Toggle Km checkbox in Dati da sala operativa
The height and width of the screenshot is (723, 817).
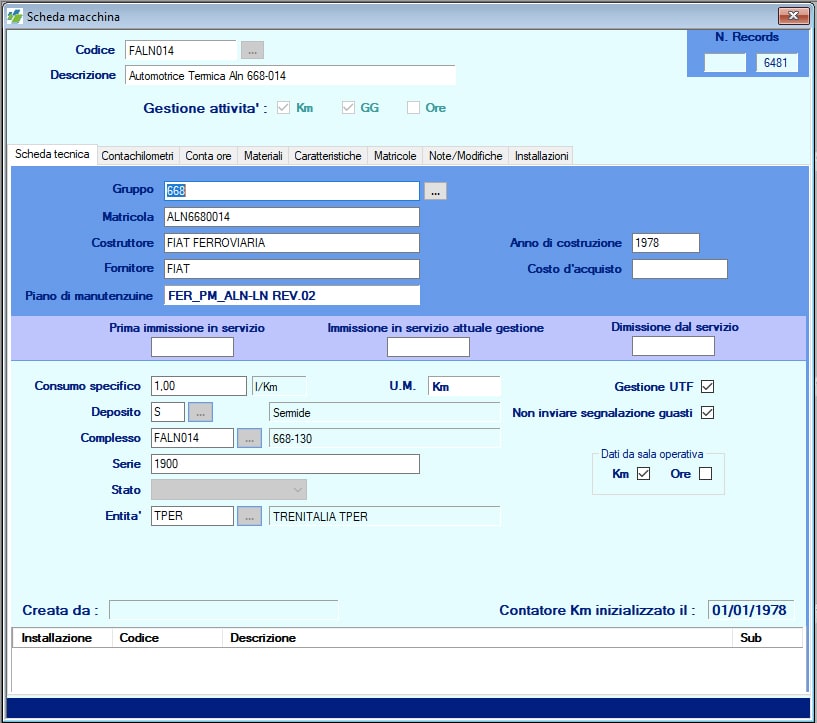[643, 473]
